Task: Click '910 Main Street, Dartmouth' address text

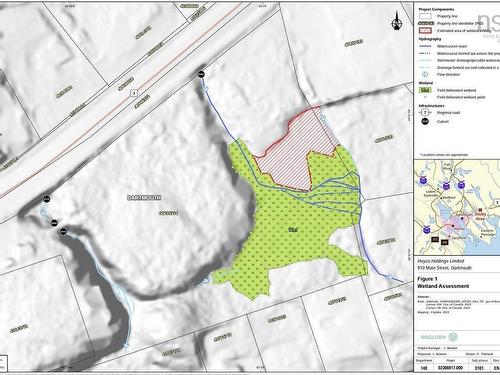Action: tap(444, 268)
